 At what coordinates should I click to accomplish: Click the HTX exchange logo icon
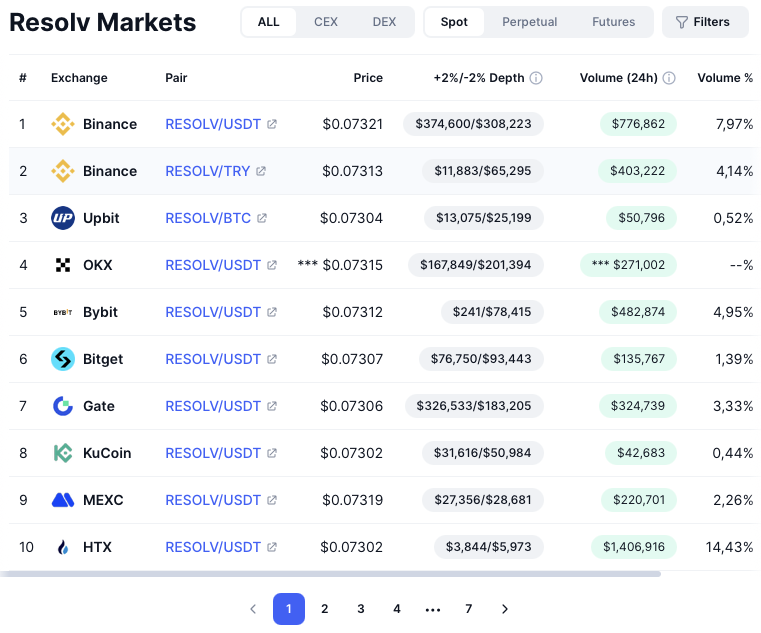(x=63, y=547)
